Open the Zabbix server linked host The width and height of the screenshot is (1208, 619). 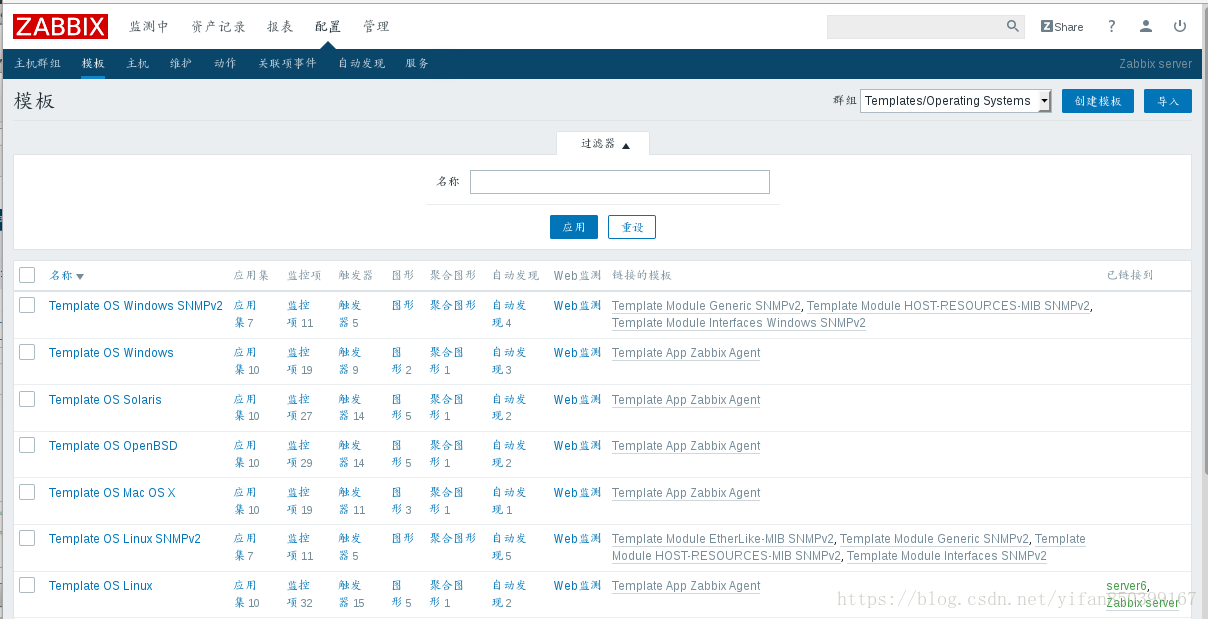point(1142,603)
